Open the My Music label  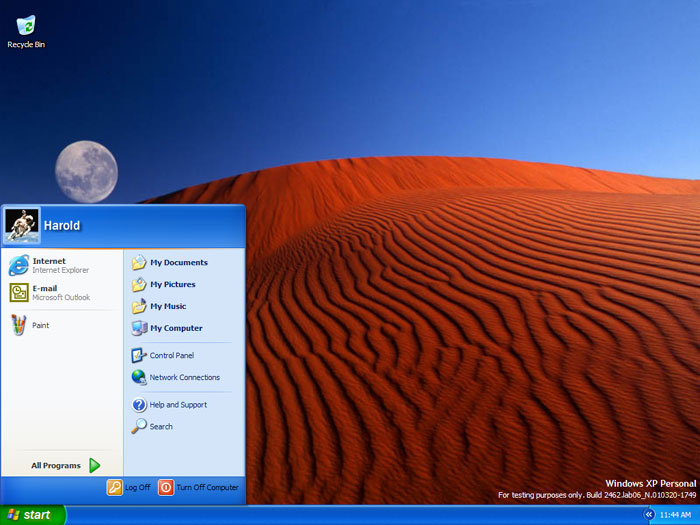point(168,306)
